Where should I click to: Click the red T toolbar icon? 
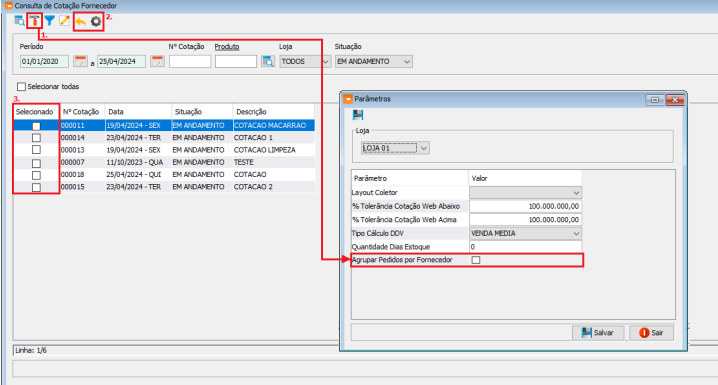34,21
